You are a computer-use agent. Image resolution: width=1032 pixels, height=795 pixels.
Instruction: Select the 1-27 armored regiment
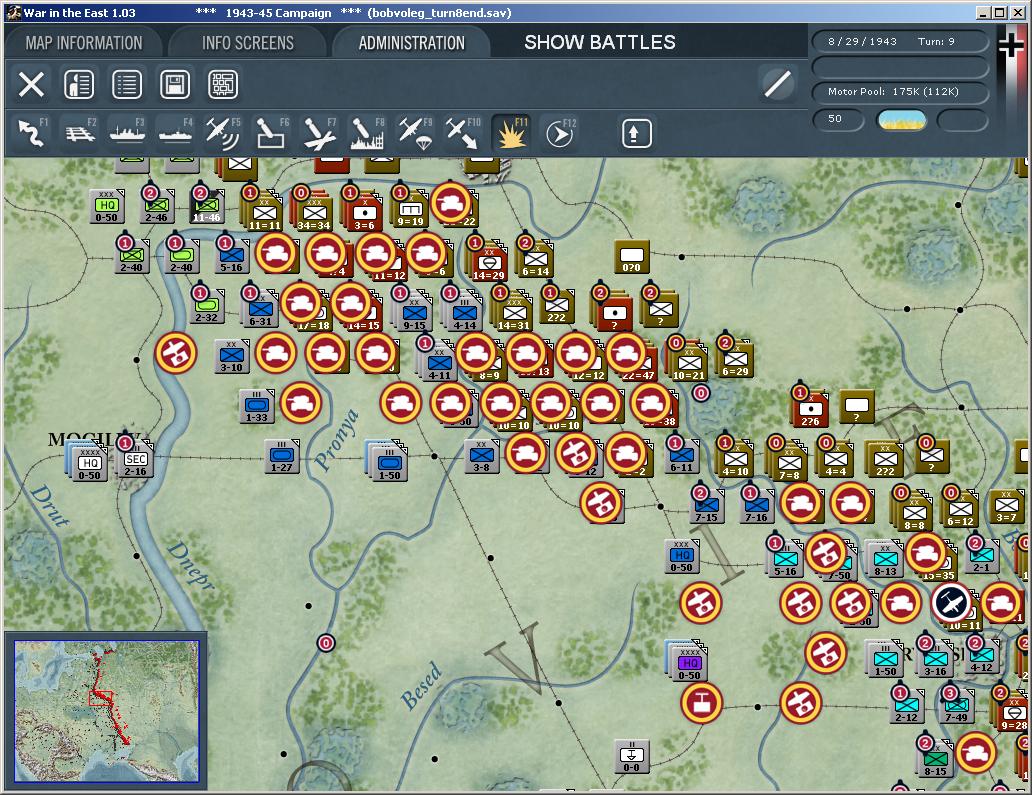[282, 457]
